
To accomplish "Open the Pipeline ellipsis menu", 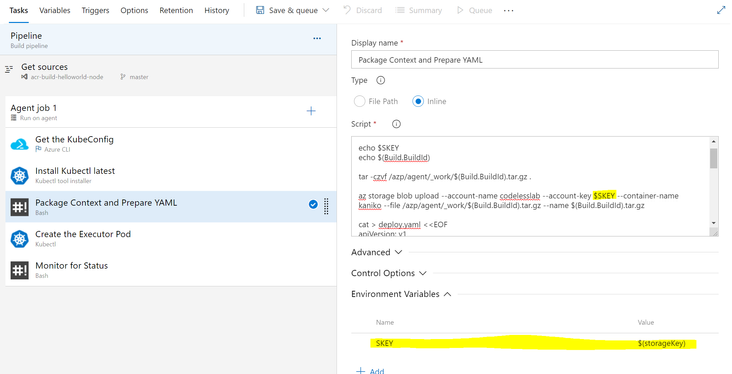I will pos(317,38).
